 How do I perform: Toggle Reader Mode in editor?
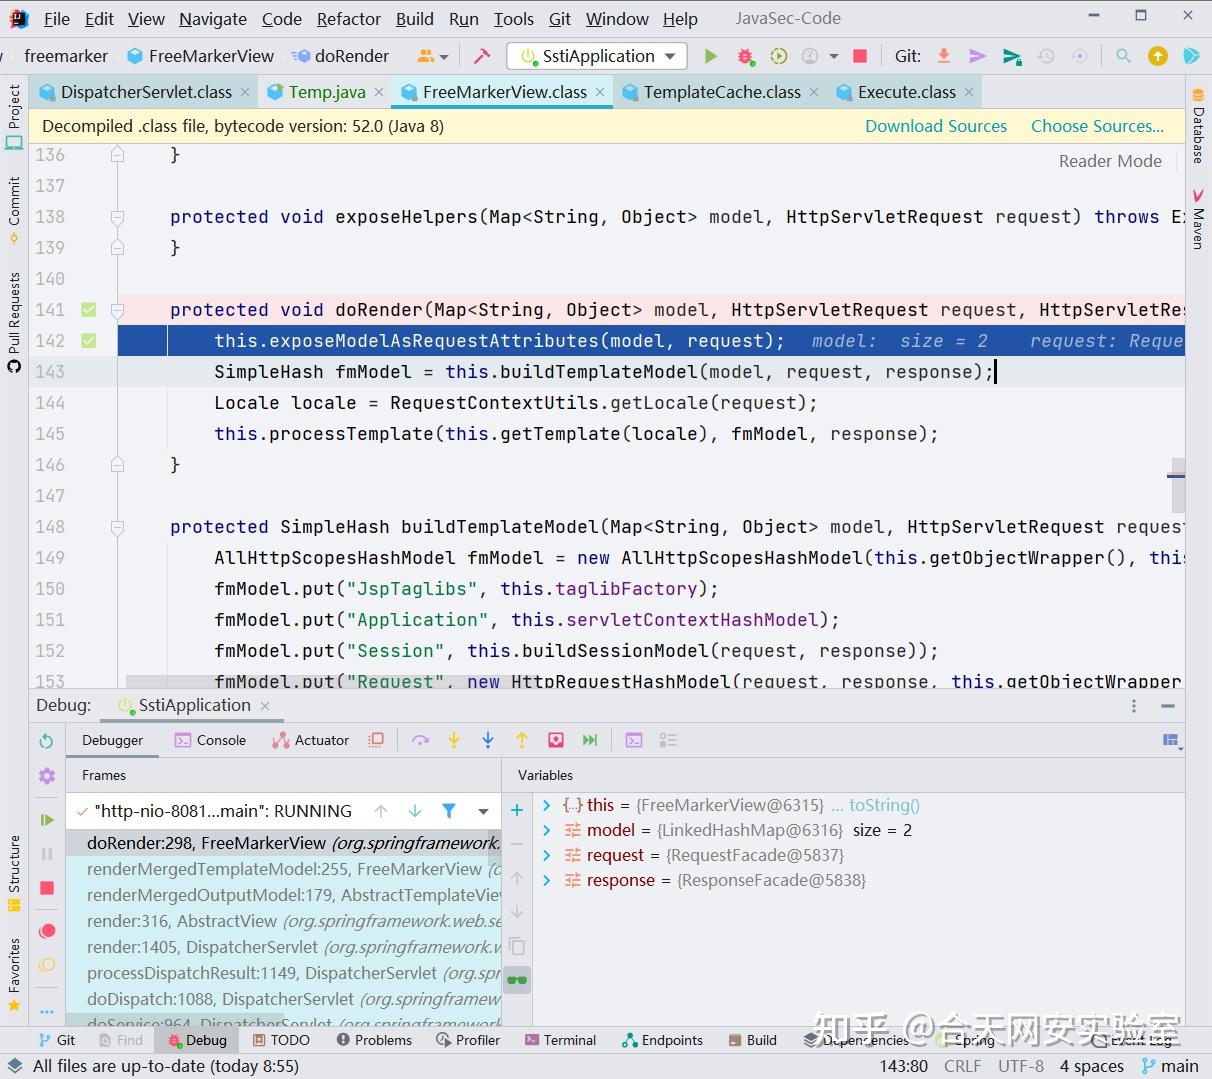1110,161
